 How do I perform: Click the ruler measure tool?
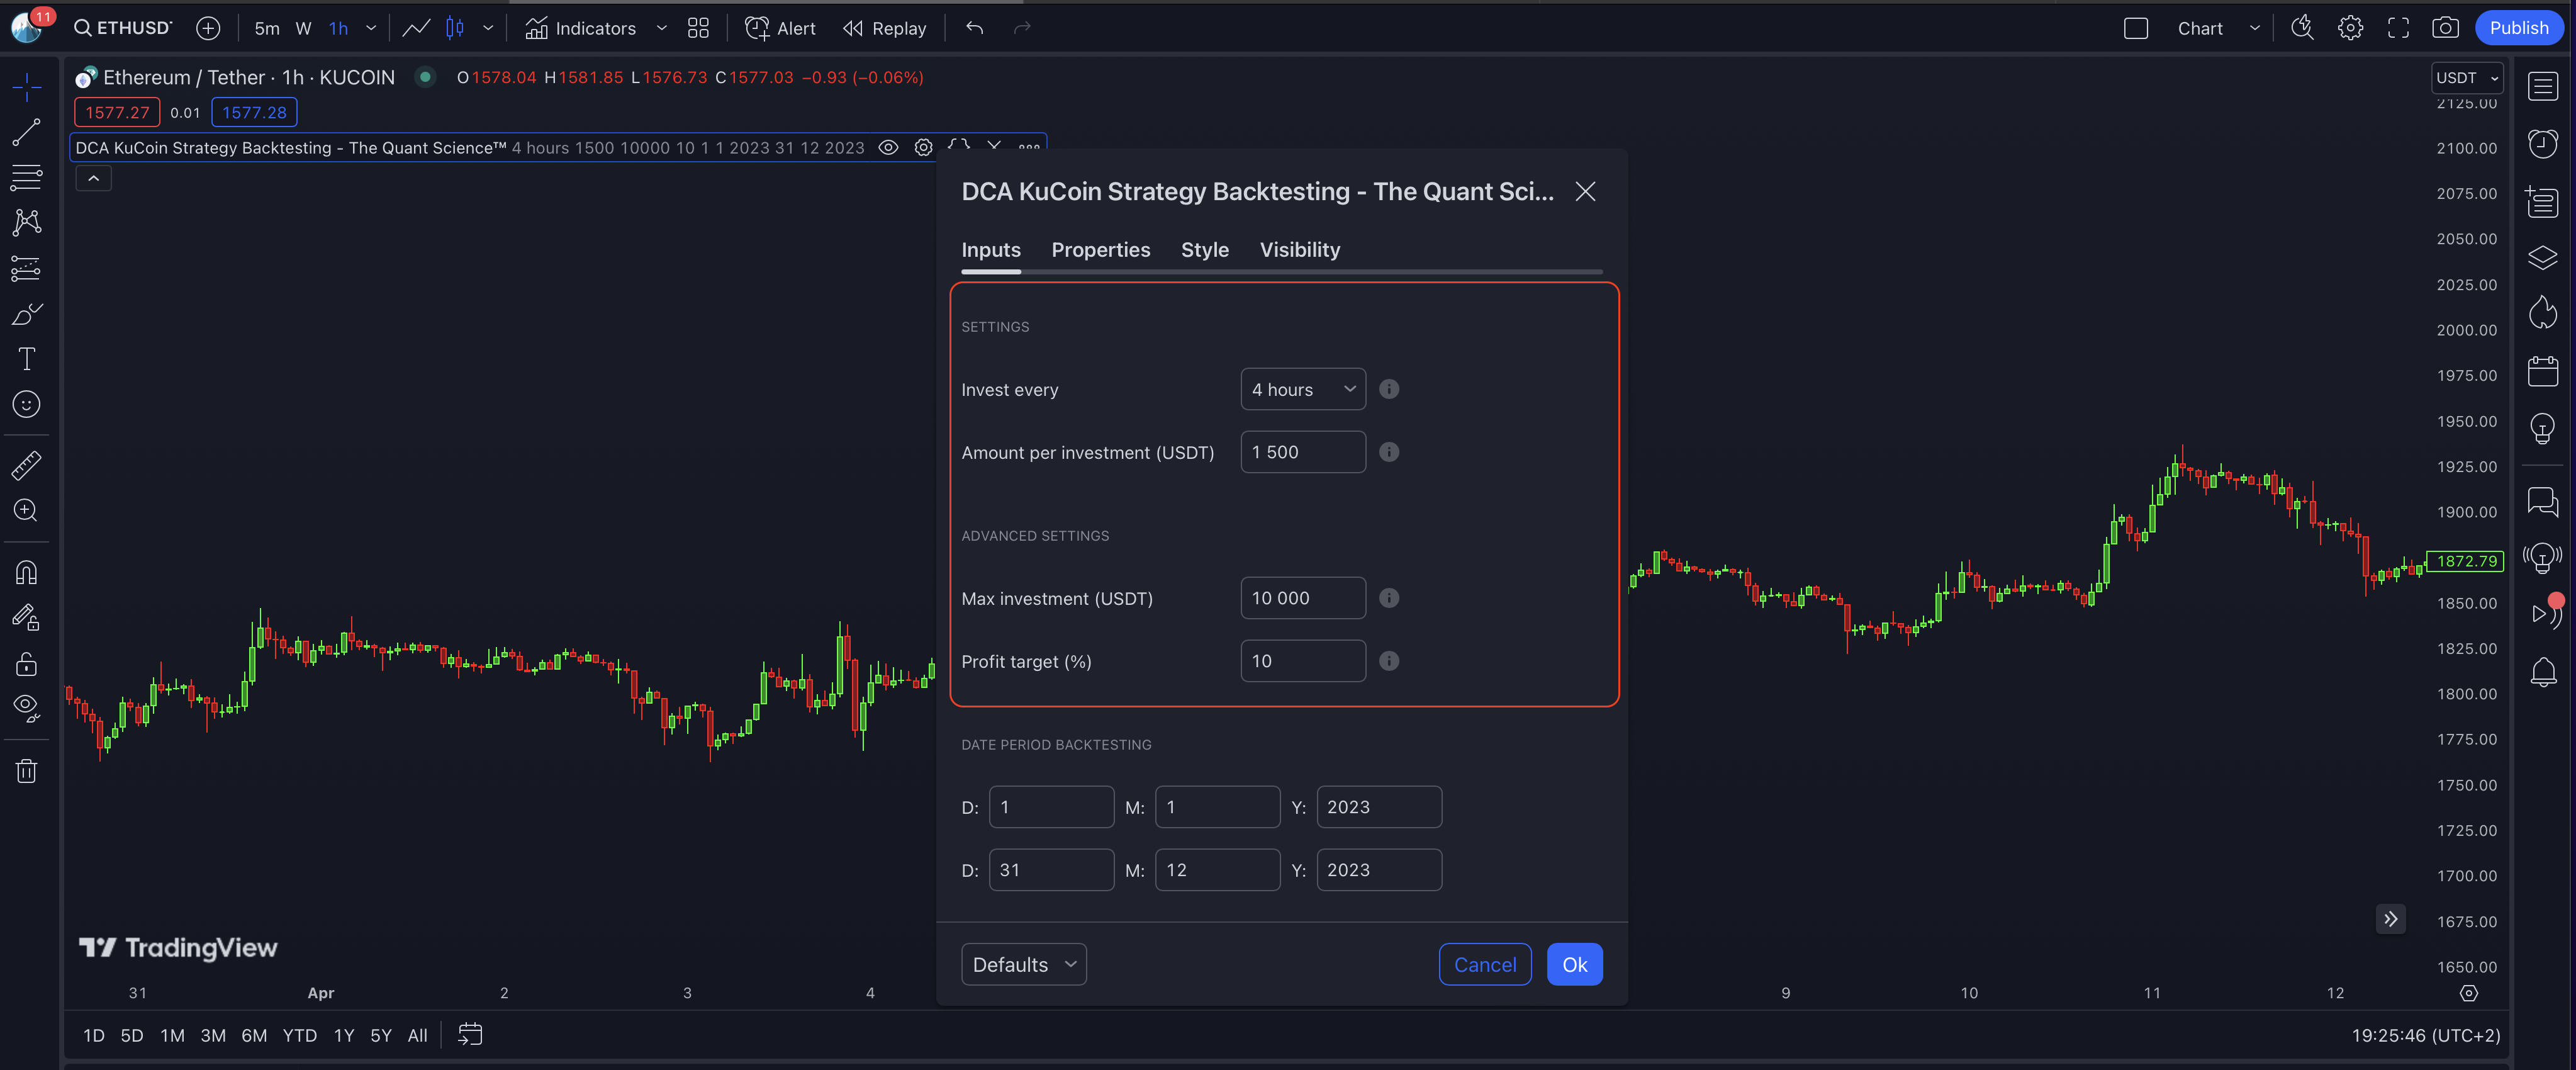[26, 465]
